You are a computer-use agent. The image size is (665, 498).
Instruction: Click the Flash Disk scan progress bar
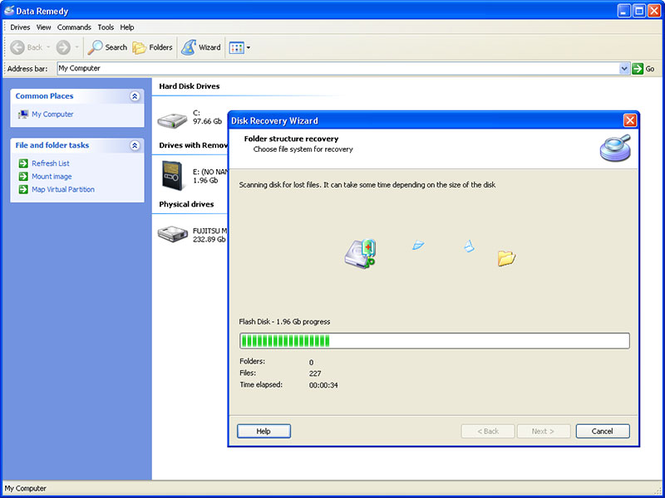pyautogui.click(x=434, y=341)
